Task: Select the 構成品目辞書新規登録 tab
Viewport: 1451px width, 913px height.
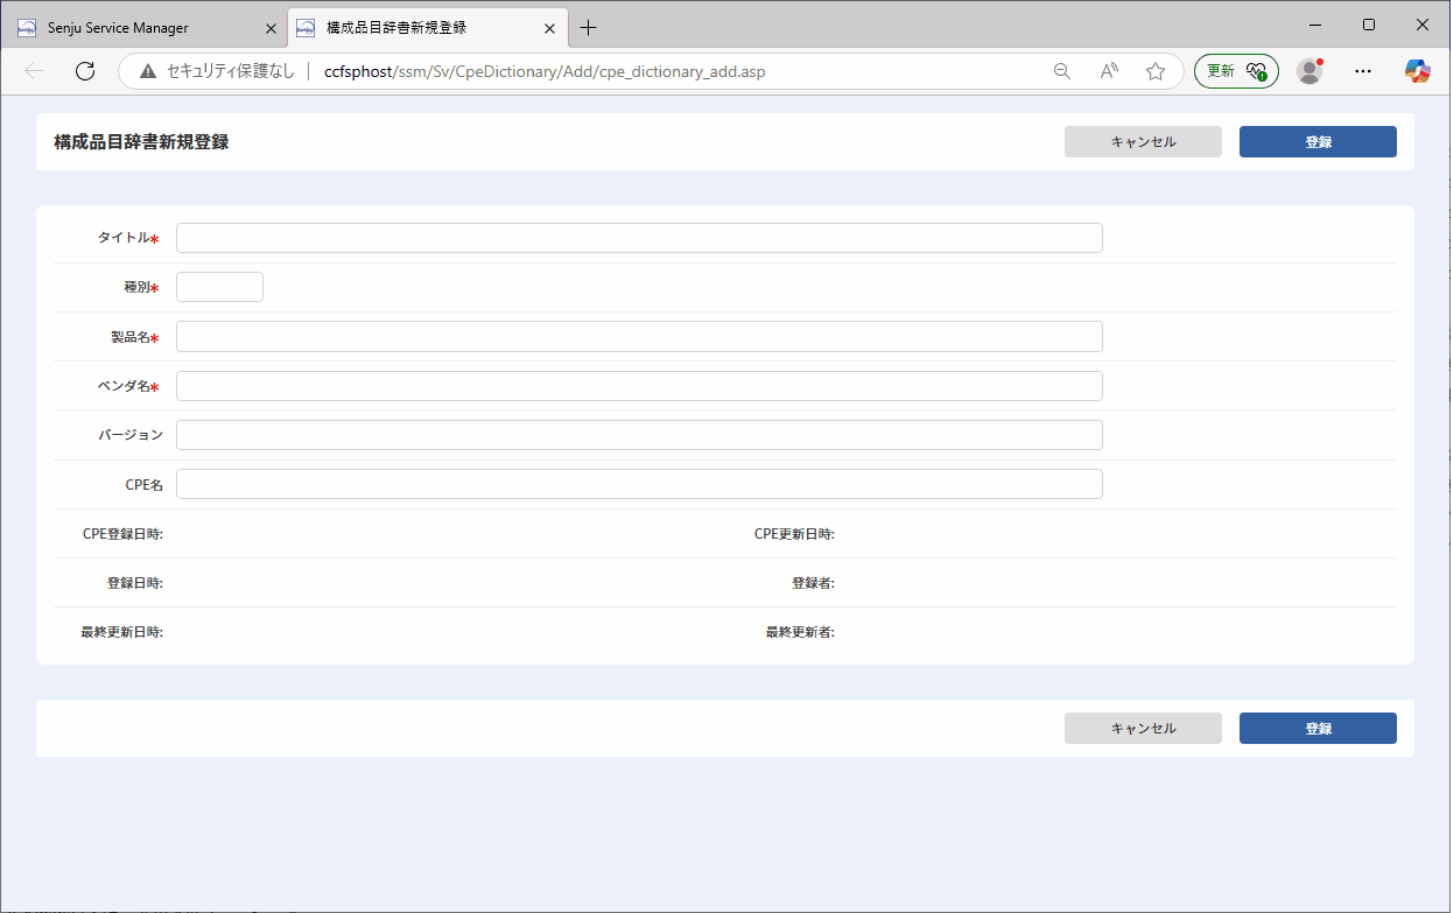Action: click(x=428, y=28)
